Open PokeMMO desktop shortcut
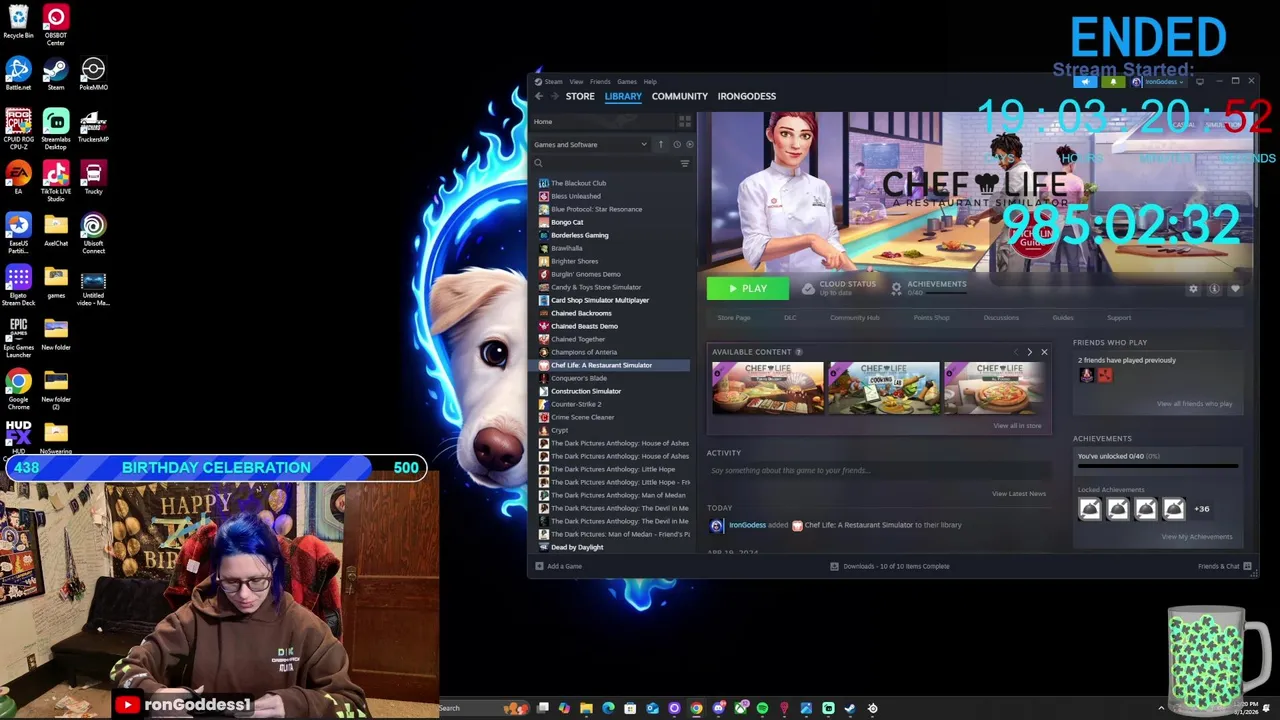 click(93, 74)
